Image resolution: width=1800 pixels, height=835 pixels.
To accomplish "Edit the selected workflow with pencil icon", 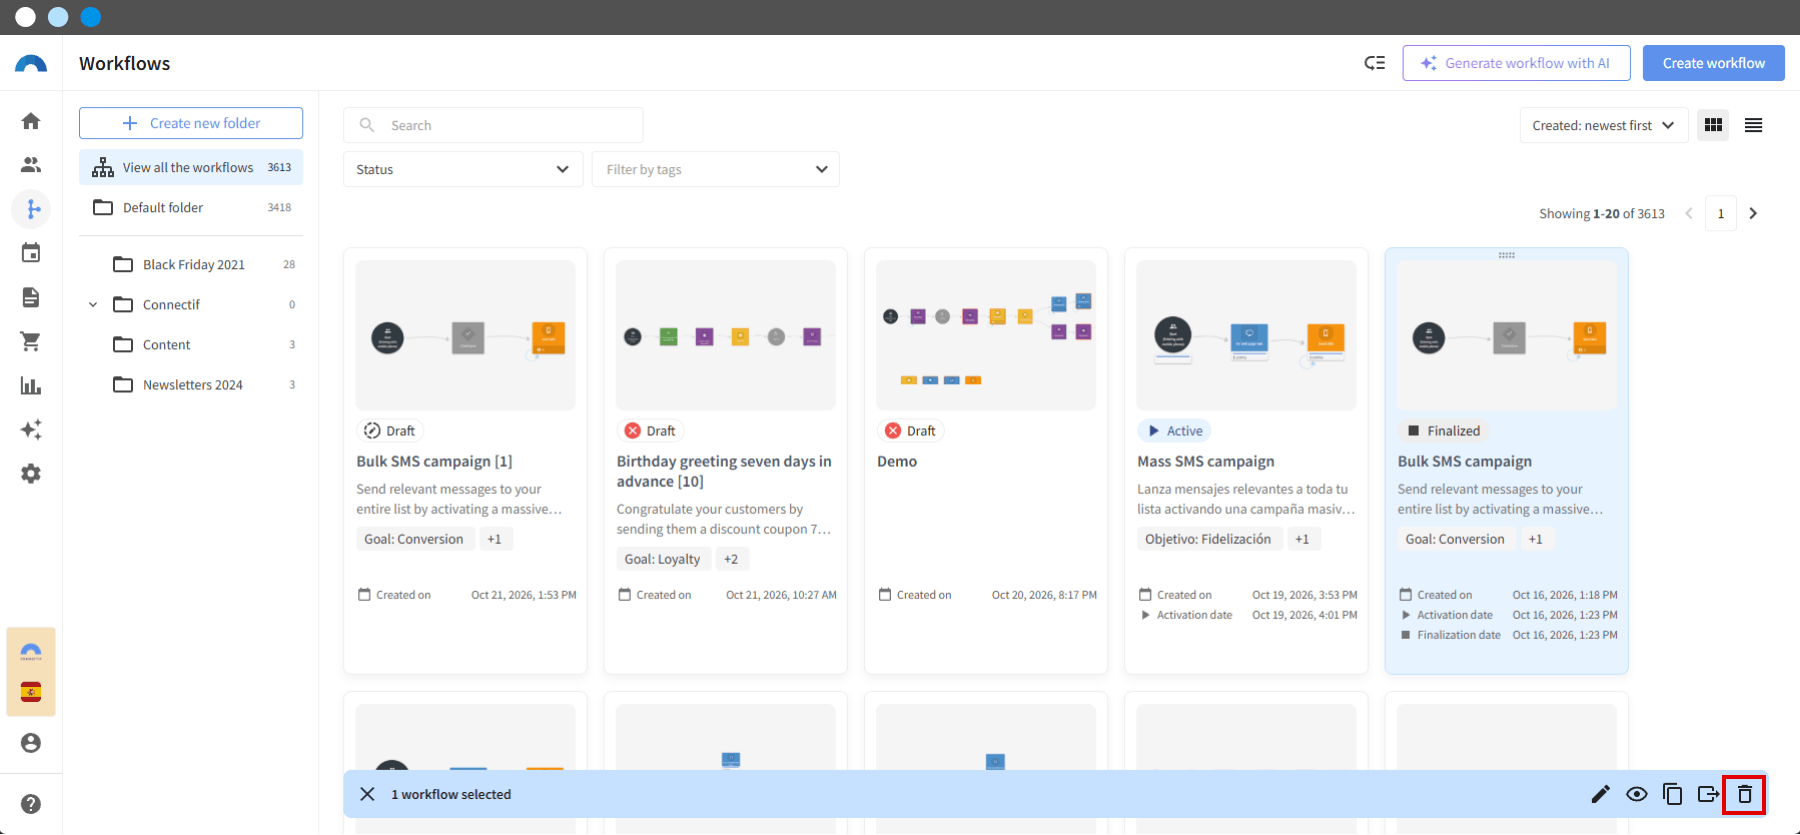I will (1601, 794).
